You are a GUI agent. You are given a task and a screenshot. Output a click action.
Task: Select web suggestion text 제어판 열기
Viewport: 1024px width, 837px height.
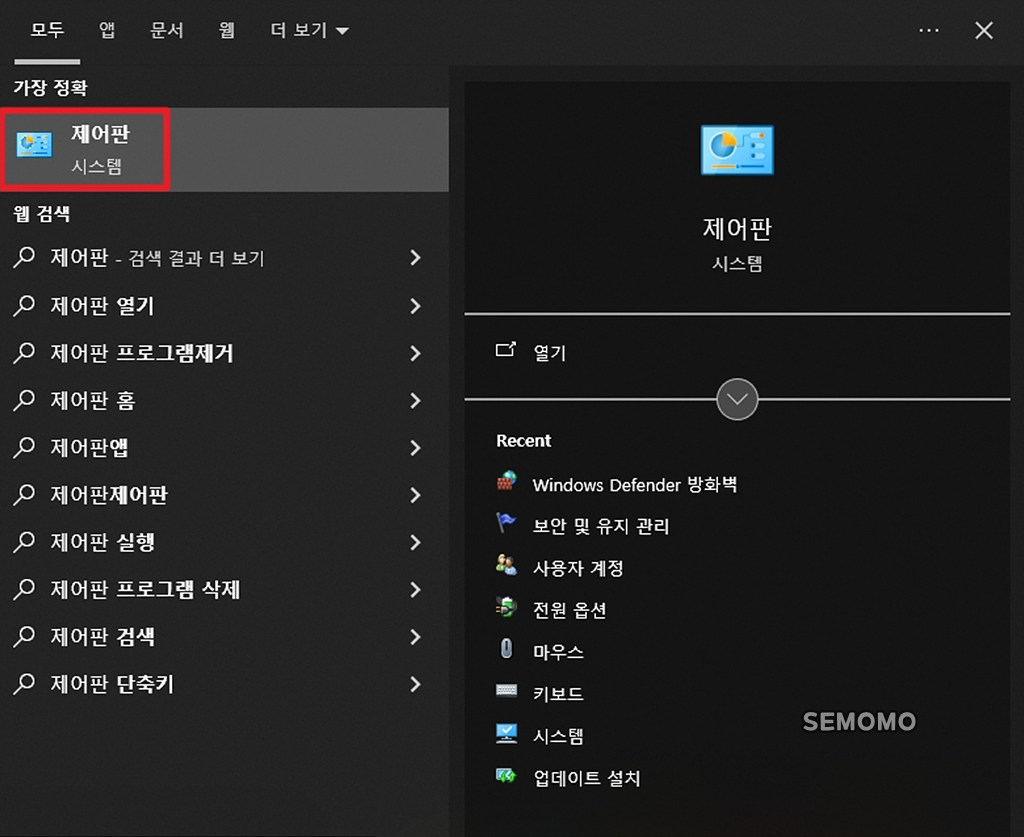(103, 306)
